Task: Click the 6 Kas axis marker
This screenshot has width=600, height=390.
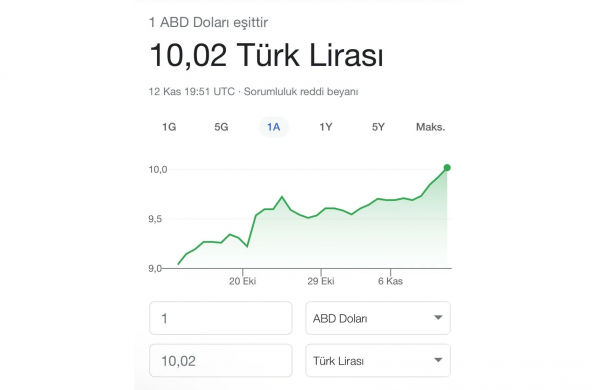Action: click(x=390, y=281)
